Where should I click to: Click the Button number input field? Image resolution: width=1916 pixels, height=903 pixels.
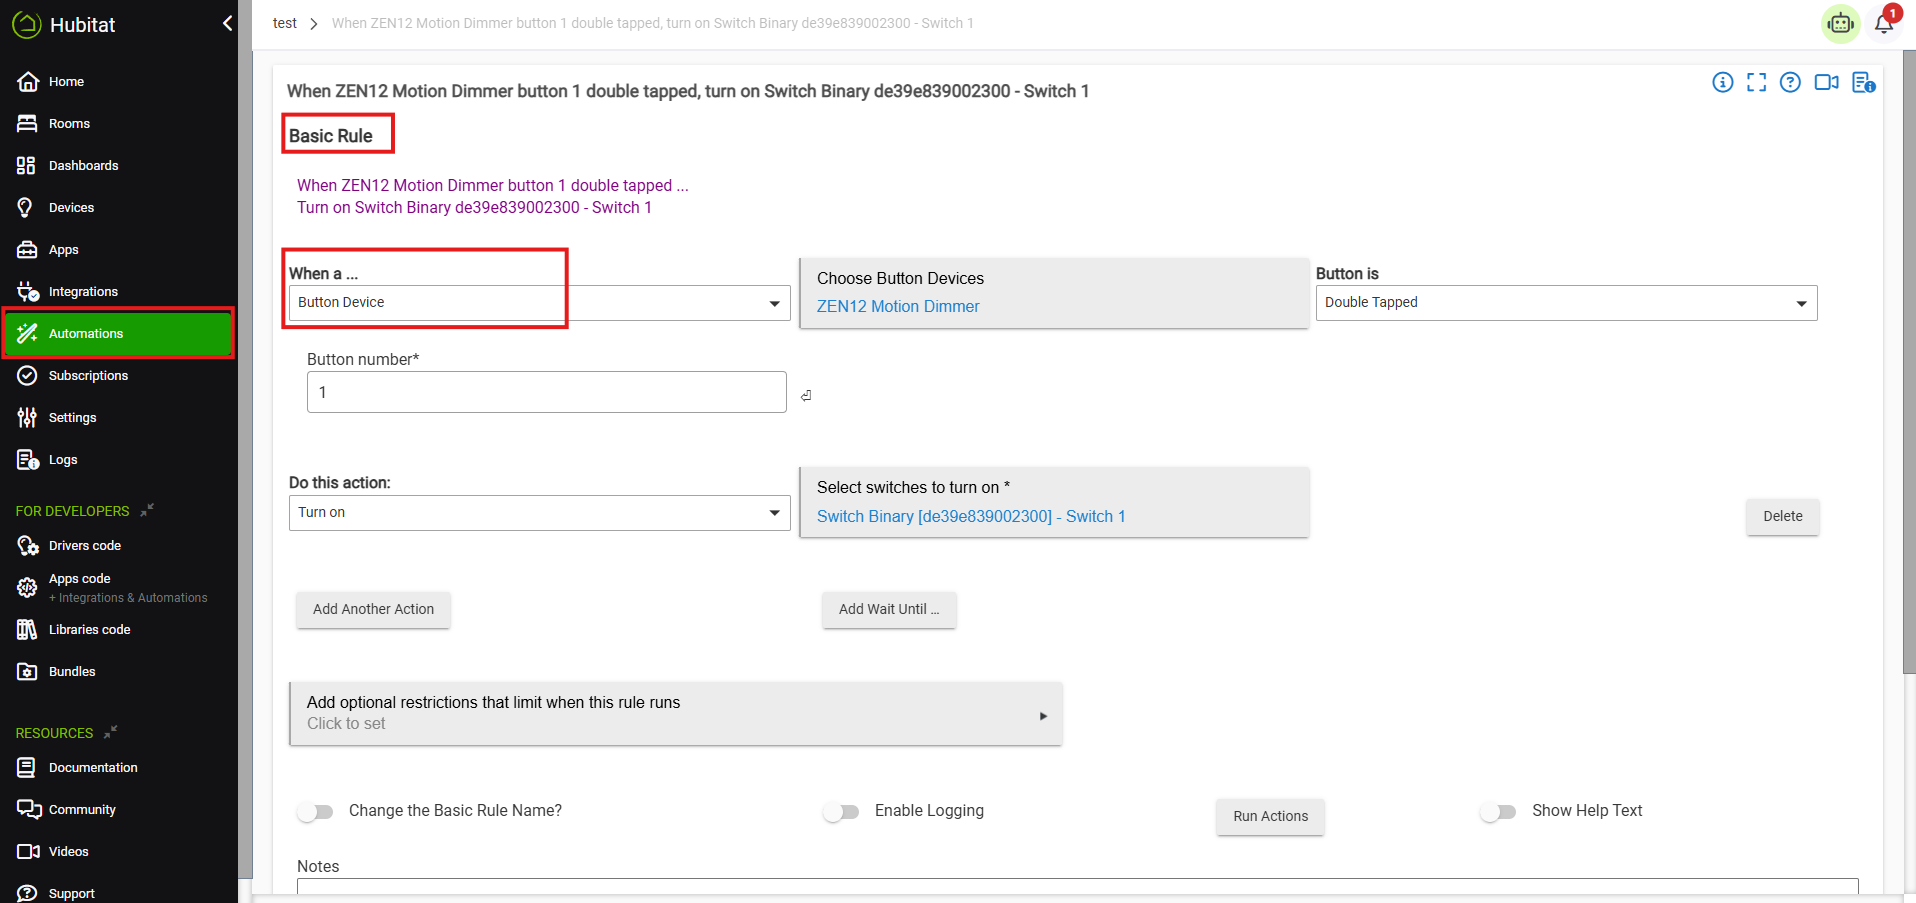pyautogui.click(x=546, y=392)
